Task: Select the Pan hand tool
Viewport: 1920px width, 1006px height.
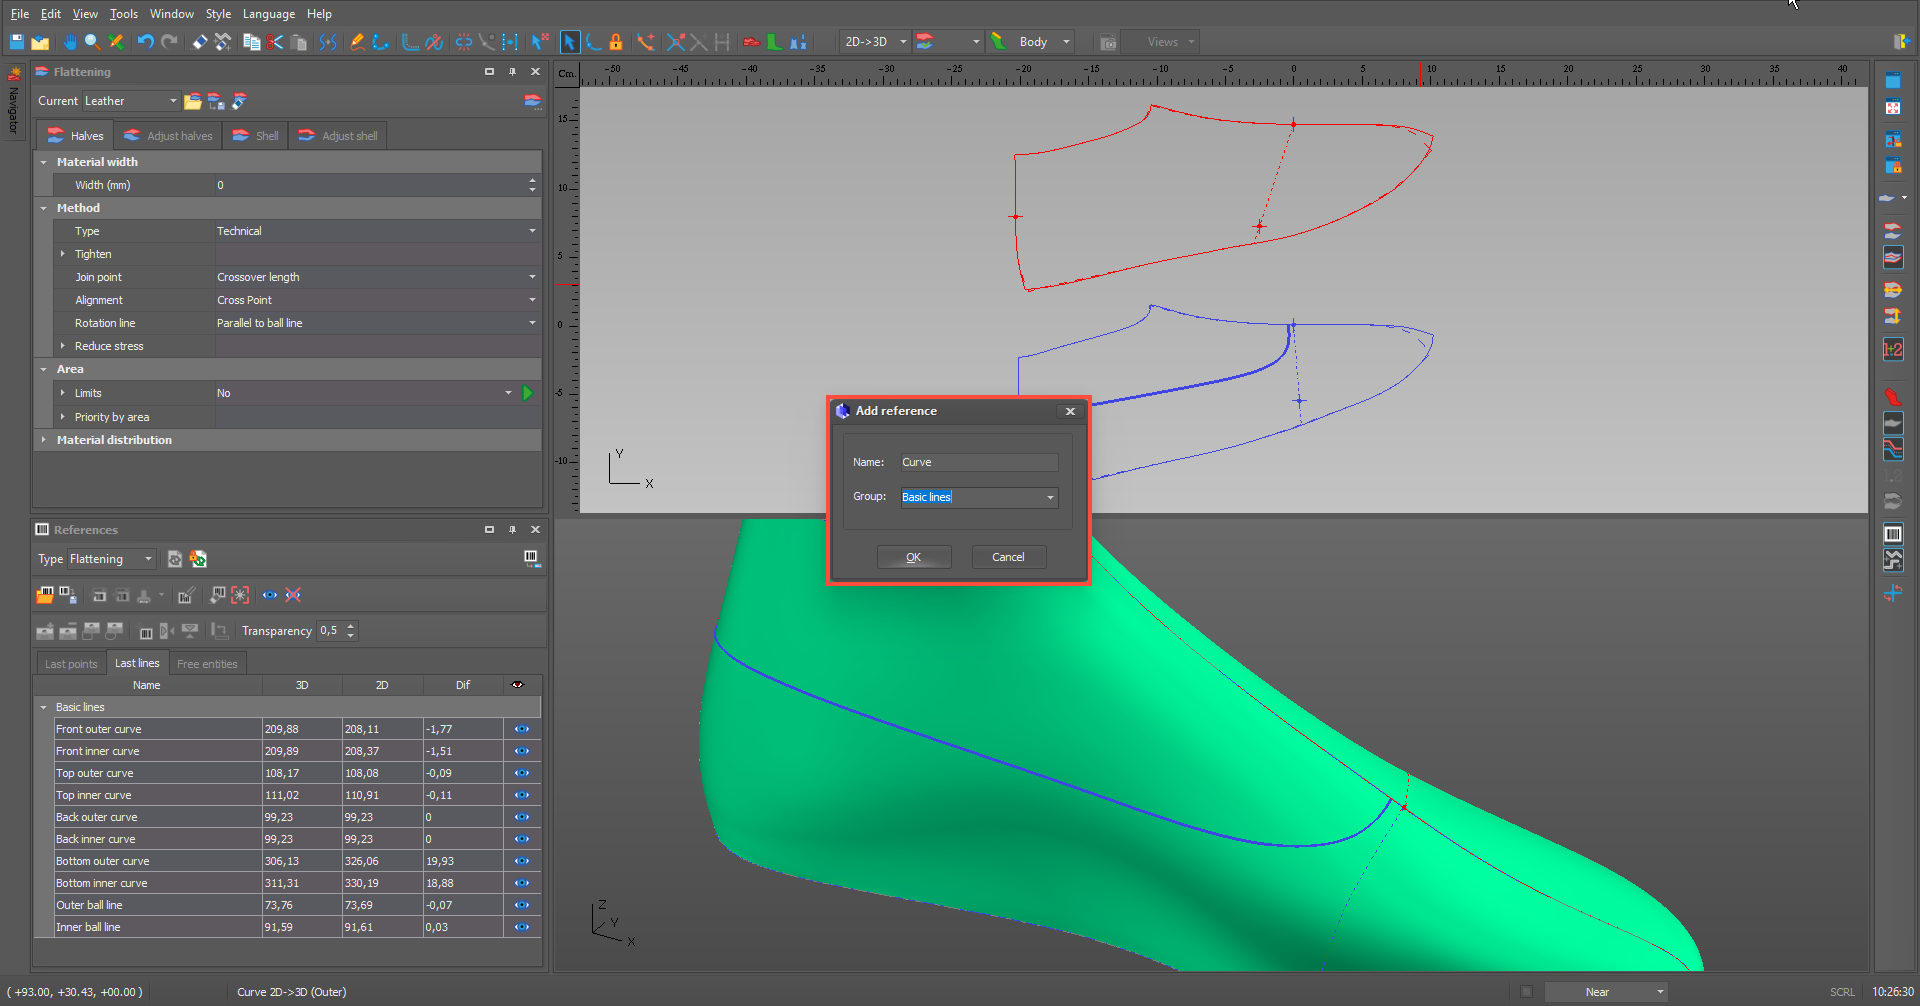Action: (x=70, y=42)
